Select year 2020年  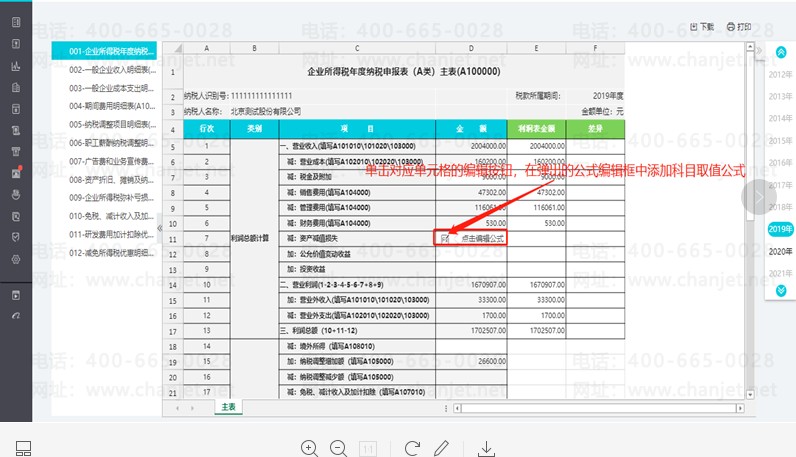click(780, 251)
